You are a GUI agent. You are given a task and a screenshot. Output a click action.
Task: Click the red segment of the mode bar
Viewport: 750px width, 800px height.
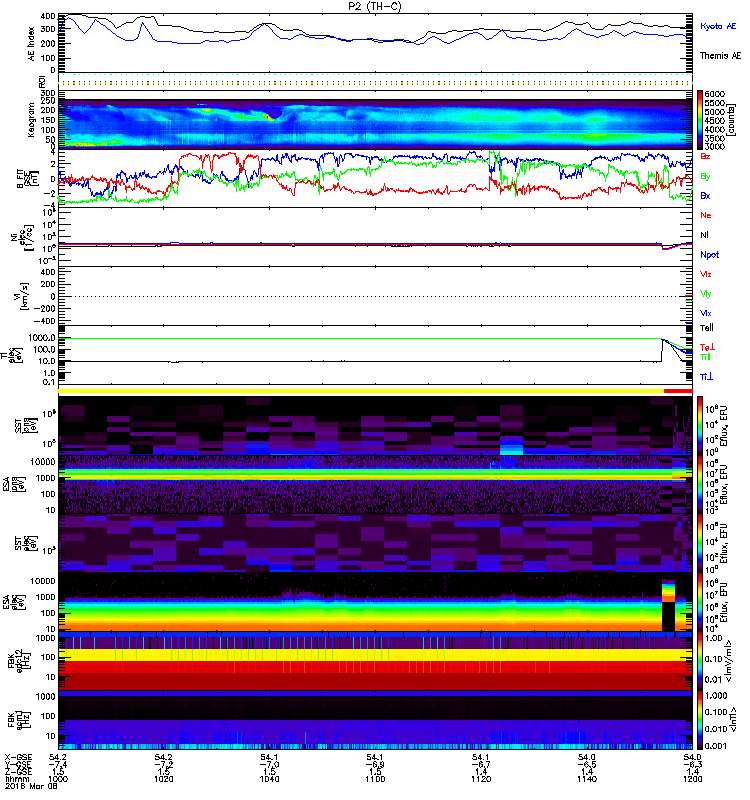678,390
